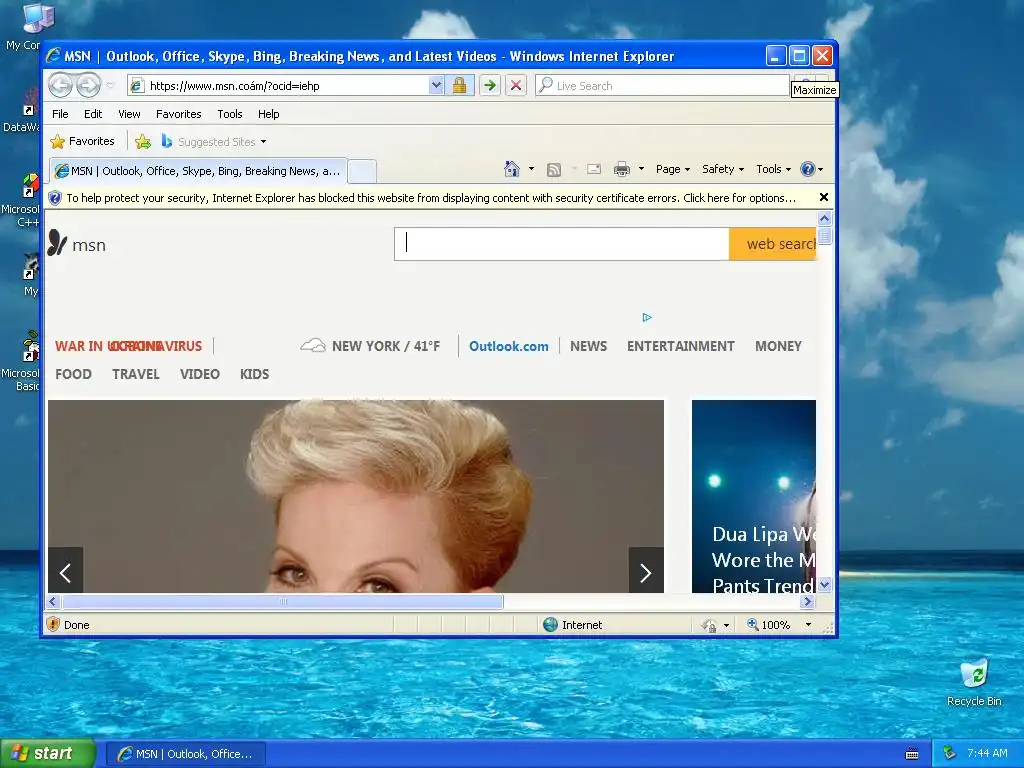The height and width of the screenshot is (768, 1024).
Task: Click the vertical scrollbar down arrow
Action: pyautogui.click(x=825, y=584)
